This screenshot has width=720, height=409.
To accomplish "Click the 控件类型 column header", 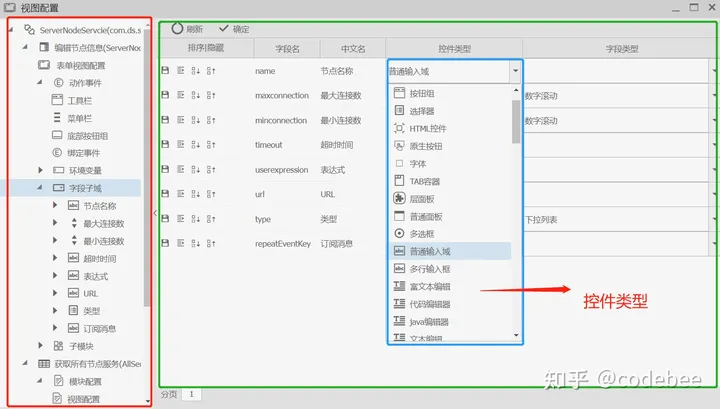I will pos(454,48).
